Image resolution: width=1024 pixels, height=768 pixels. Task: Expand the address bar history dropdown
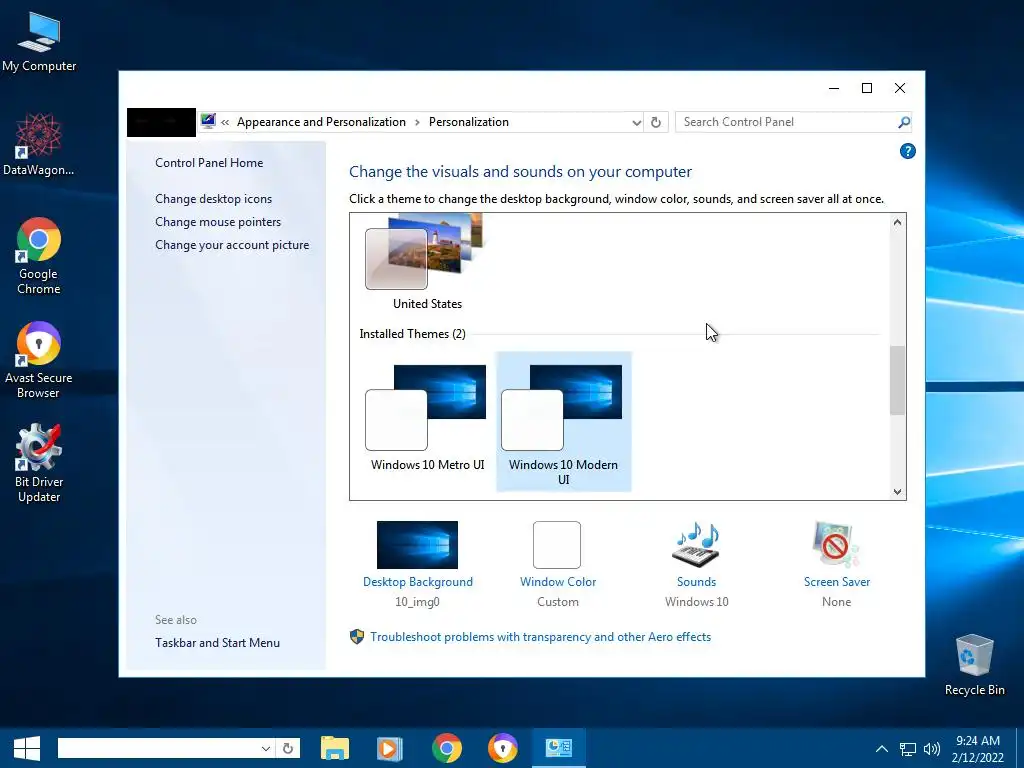click(636, 122)
